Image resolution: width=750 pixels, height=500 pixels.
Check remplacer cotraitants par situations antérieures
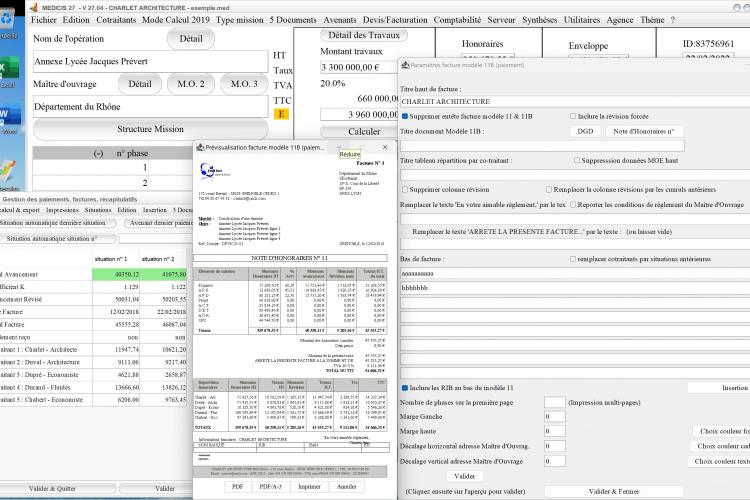tap(573, 259)
